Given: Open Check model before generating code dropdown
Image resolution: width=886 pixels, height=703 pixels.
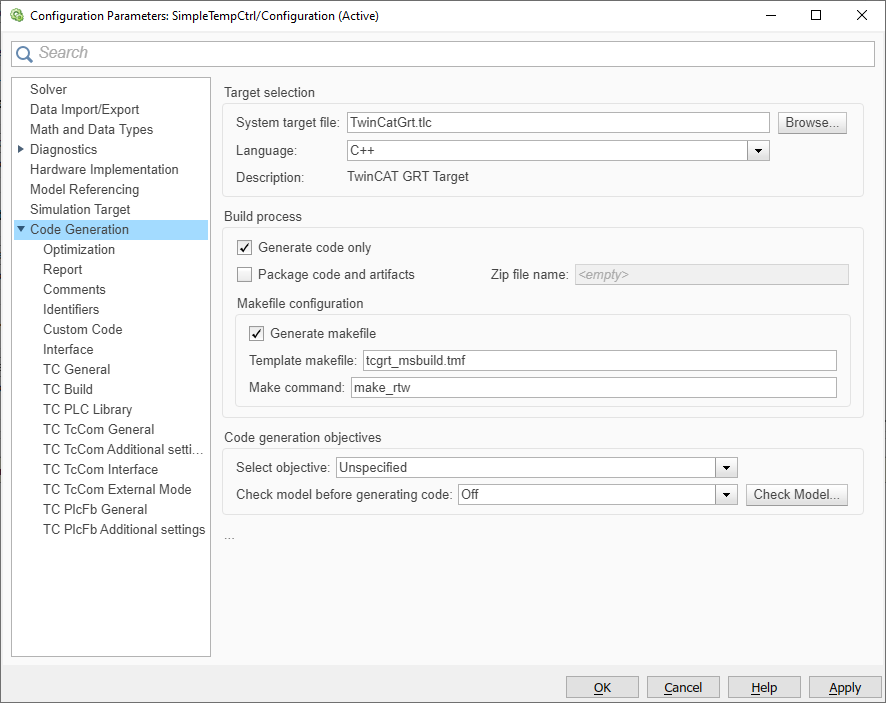Looking at the screenshot, I should click(x=726, y=495).
